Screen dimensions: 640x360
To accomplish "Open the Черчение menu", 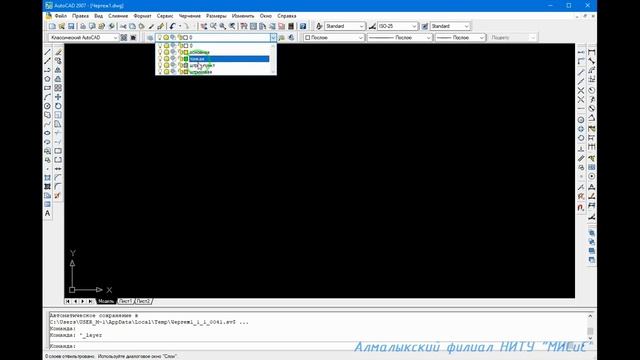I will (190, 16).
